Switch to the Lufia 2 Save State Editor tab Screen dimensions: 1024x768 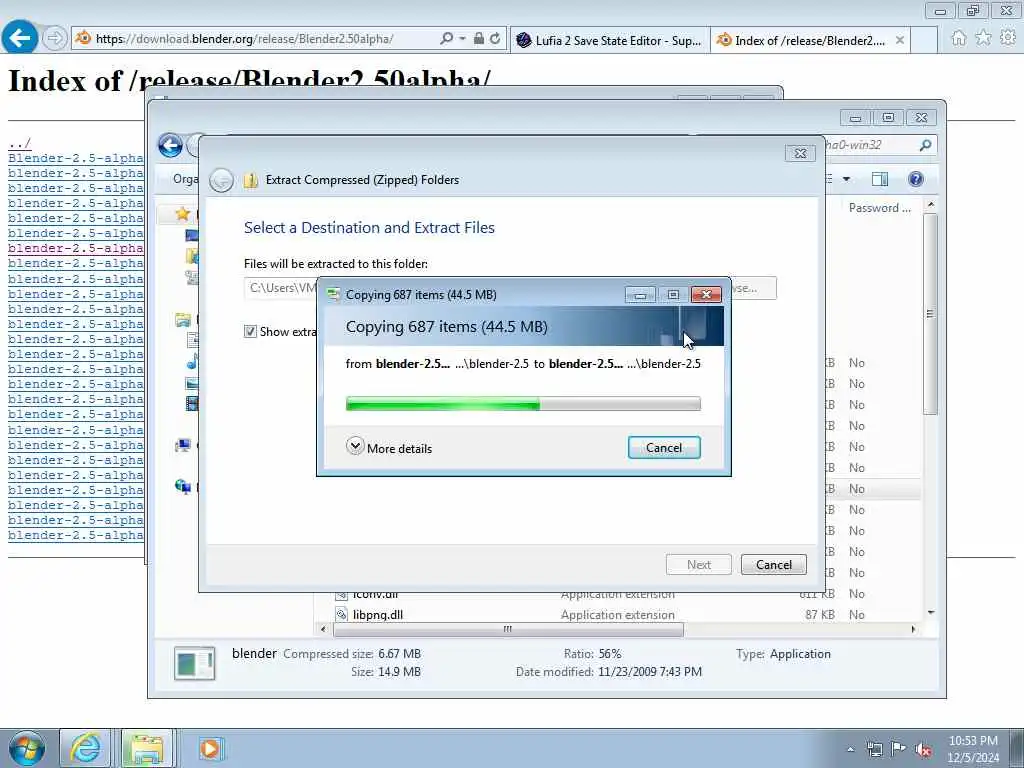point(609,40)
